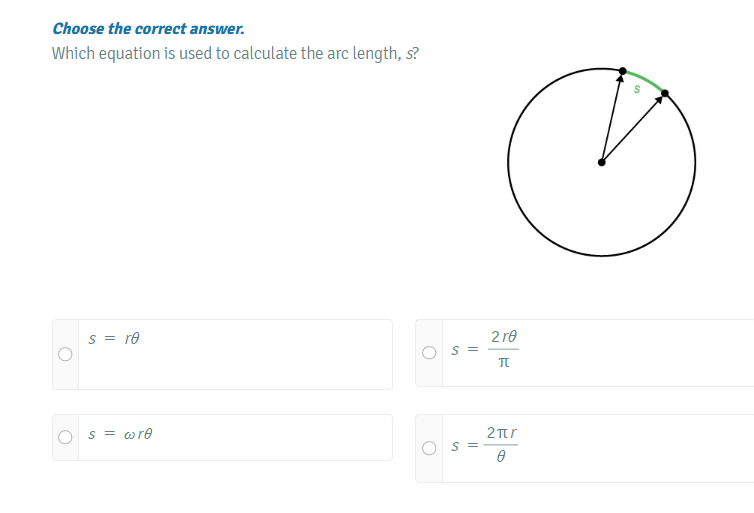Screen dimensions: 754x513
Task: Click the 2rθ over π answer card
Action: click(x=584, y=353)
